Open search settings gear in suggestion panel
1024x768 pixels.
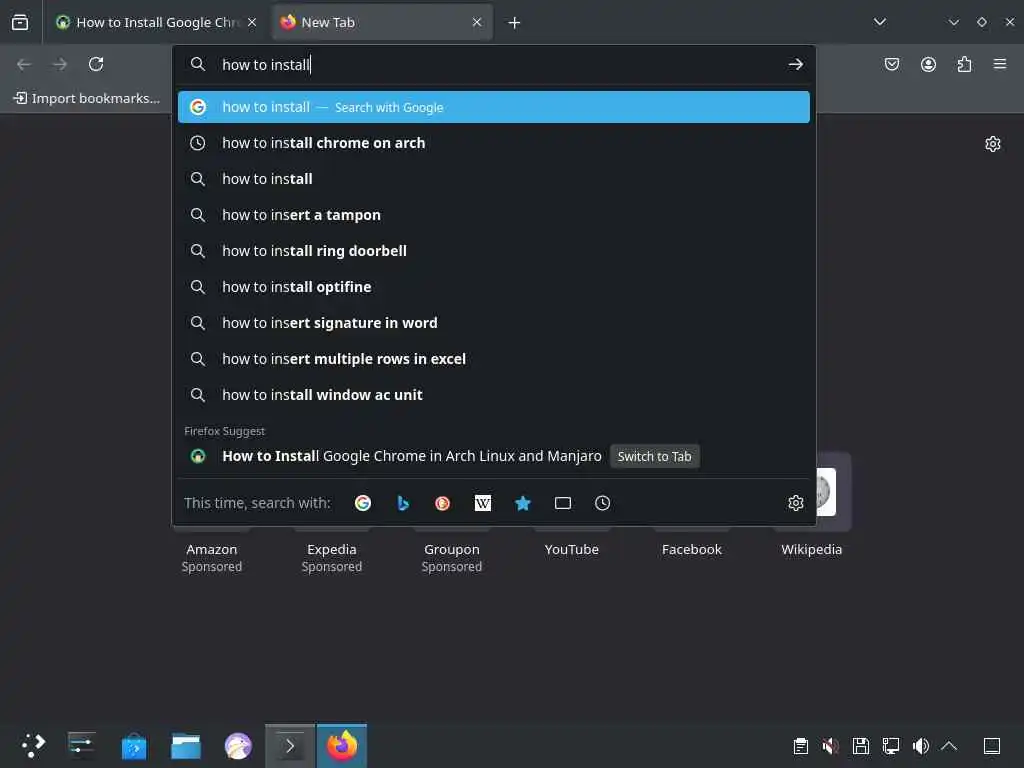795,503
